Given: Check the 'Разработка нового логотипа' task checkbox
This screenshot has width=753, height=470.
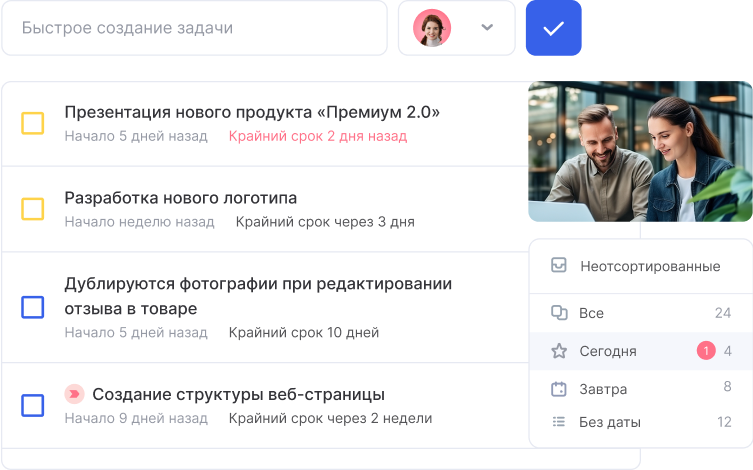Looking at the screenshot, I should (33, 209).
